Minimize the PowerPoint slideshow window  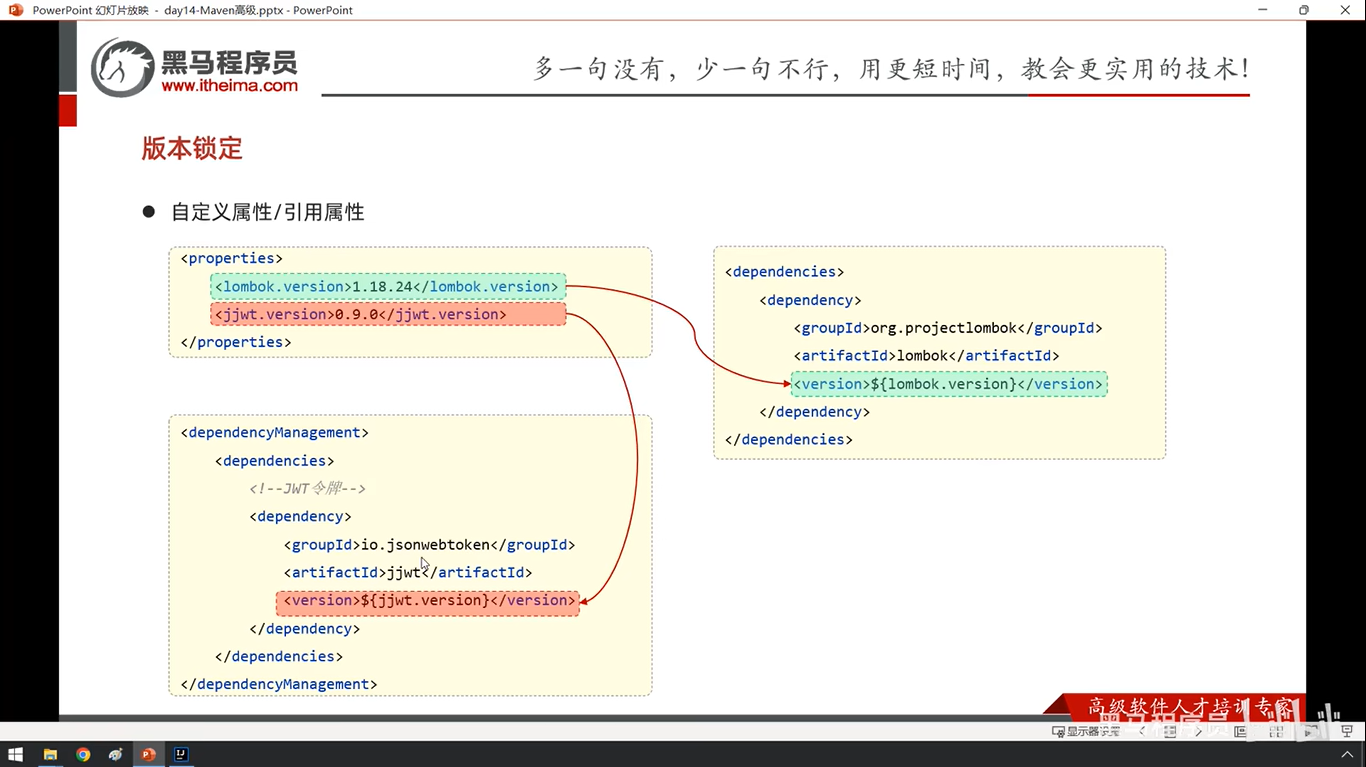pyautogui.click(x=1263, y=10)
